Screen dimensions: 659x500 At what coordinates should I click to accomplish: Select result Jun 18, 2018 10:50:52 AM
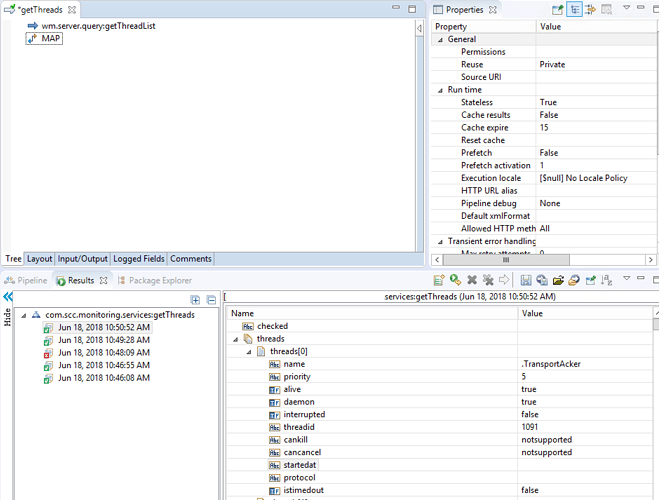click(97, 327)
